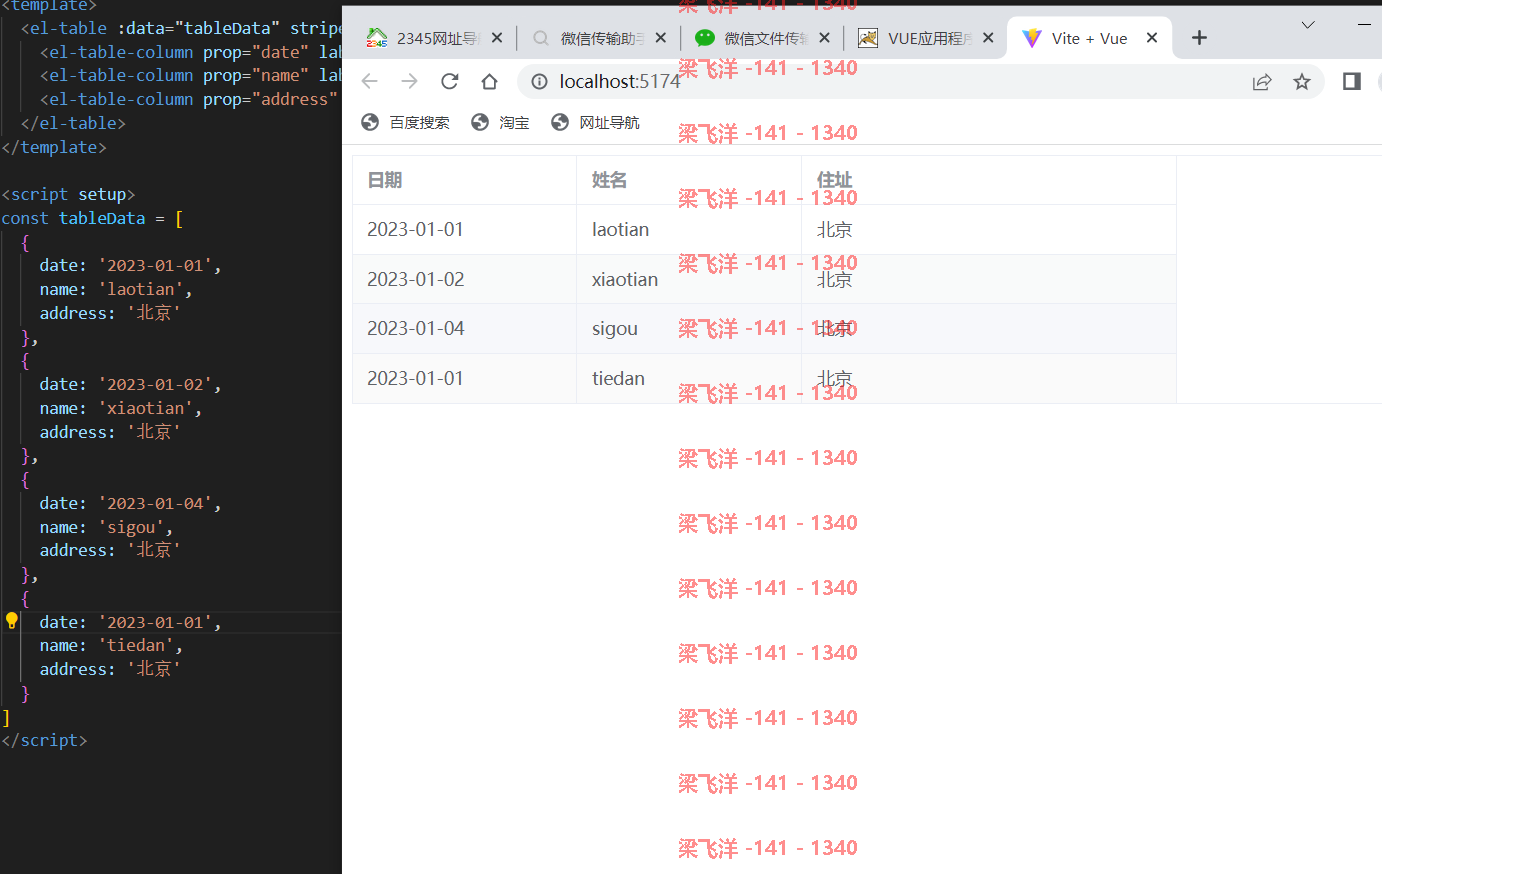This screenshot has width=1536, height=874.
Task: Click the name: 'xiaotian' line in editor
Action: pyautogui.click(x=120, y=408)
